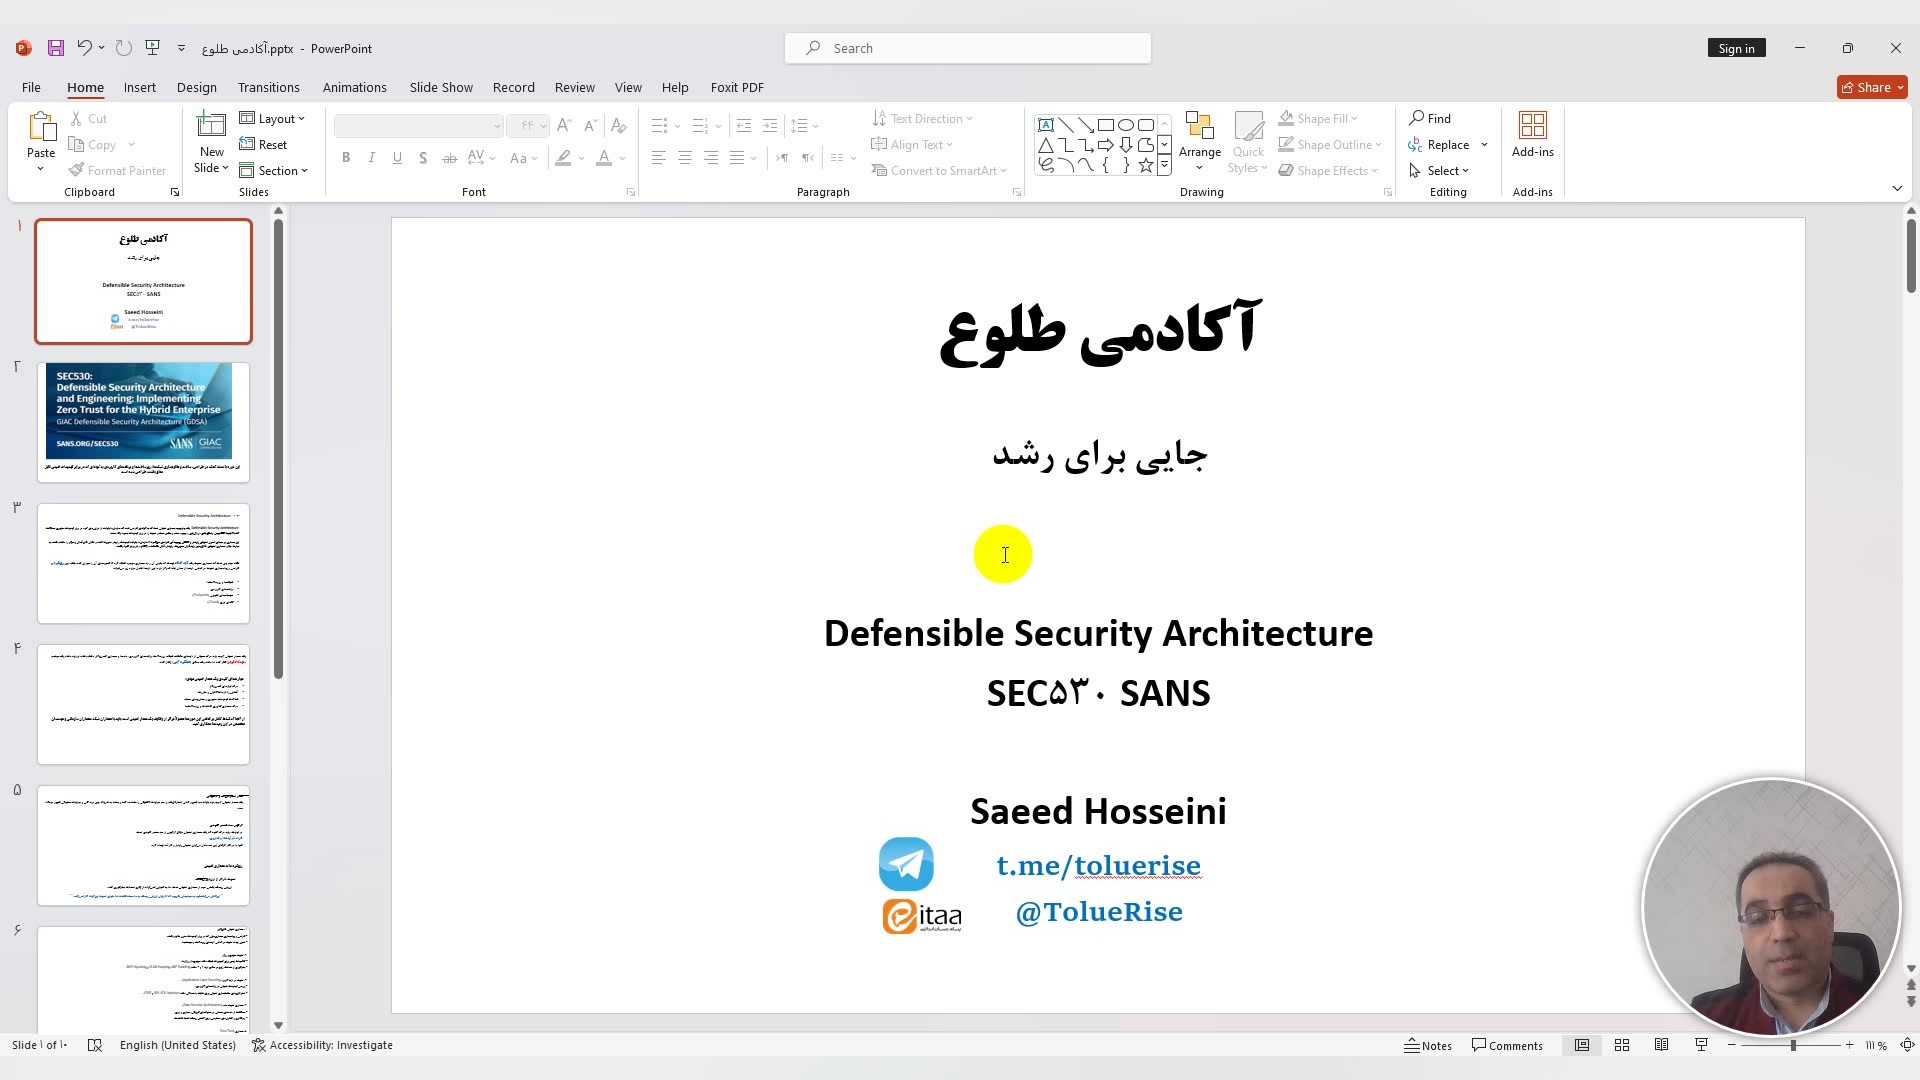Select slide 2 SEC530 thumbnail
This screenshot has width=1920, height=1080.
143,422
